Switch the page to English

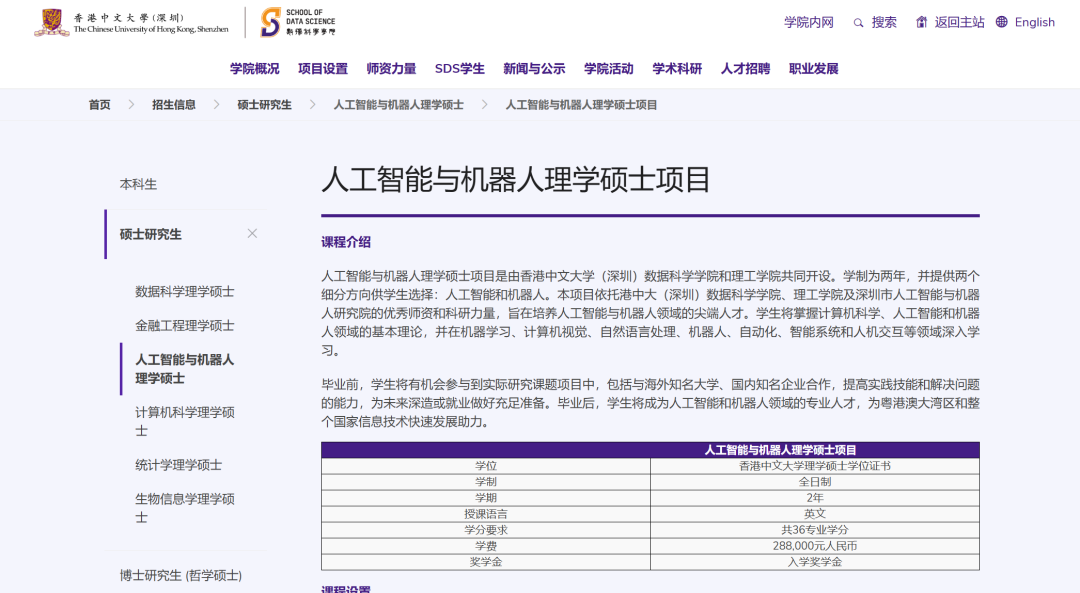[1035, 21]
